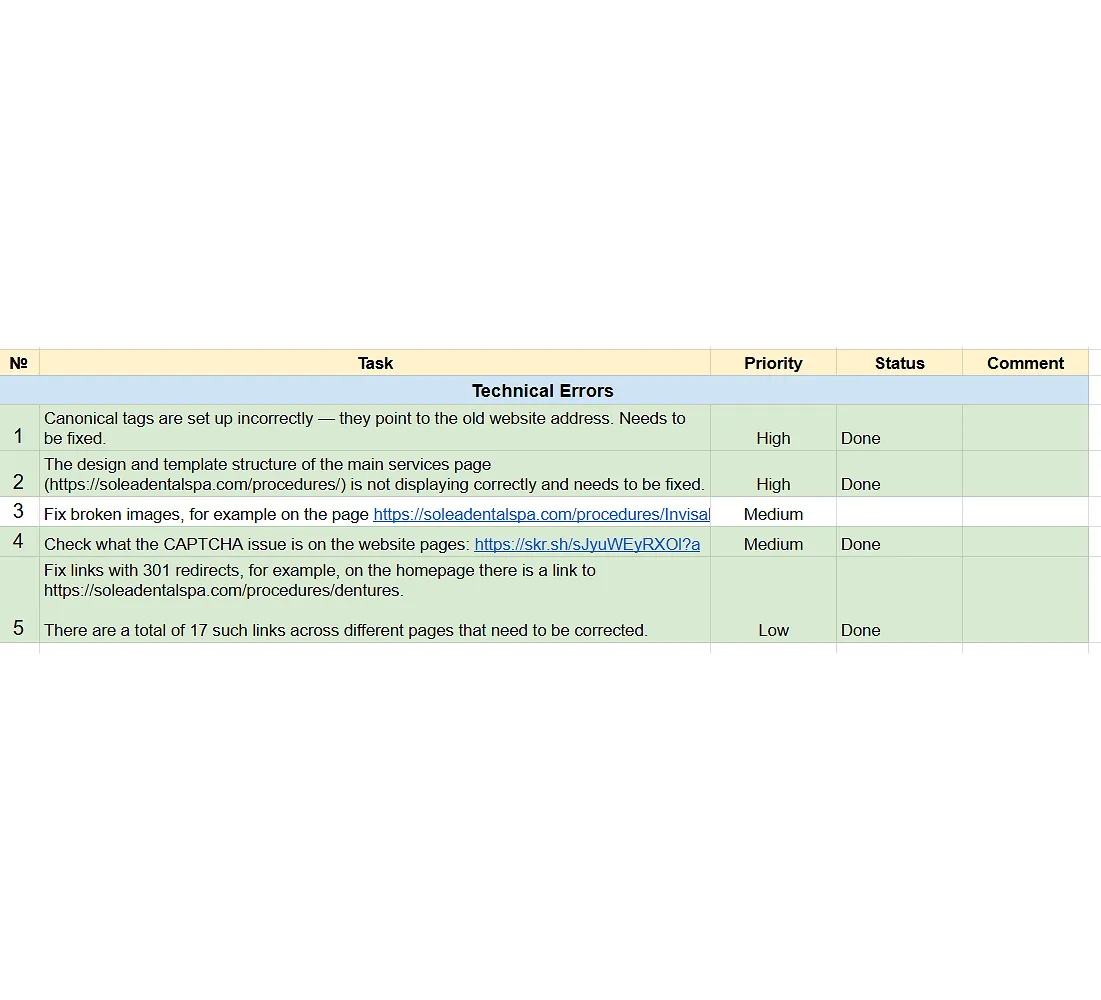Click the High priority cell in row 1
1101x1000 pixels.
pos(772,428)
